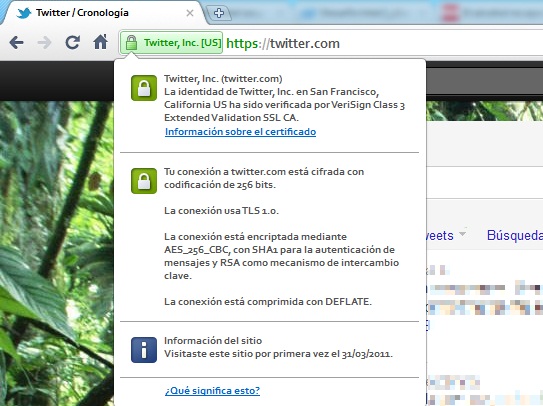The width and height of the screenshot is (543, 406).
Task: Click "codificación de 256 bits." text
Action: coord(220,185)
